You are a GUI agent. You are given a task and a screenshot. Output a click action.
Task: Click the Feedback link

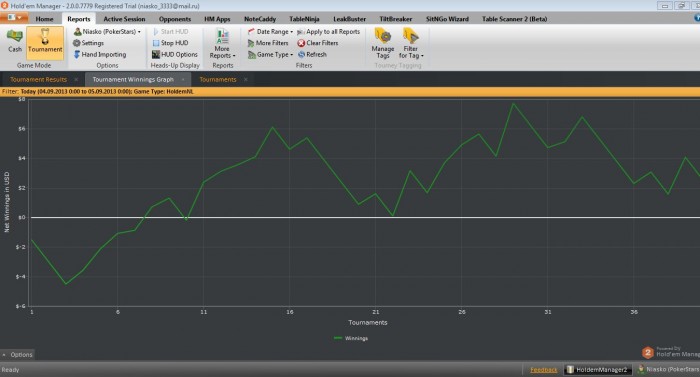[x=543, y=370]
